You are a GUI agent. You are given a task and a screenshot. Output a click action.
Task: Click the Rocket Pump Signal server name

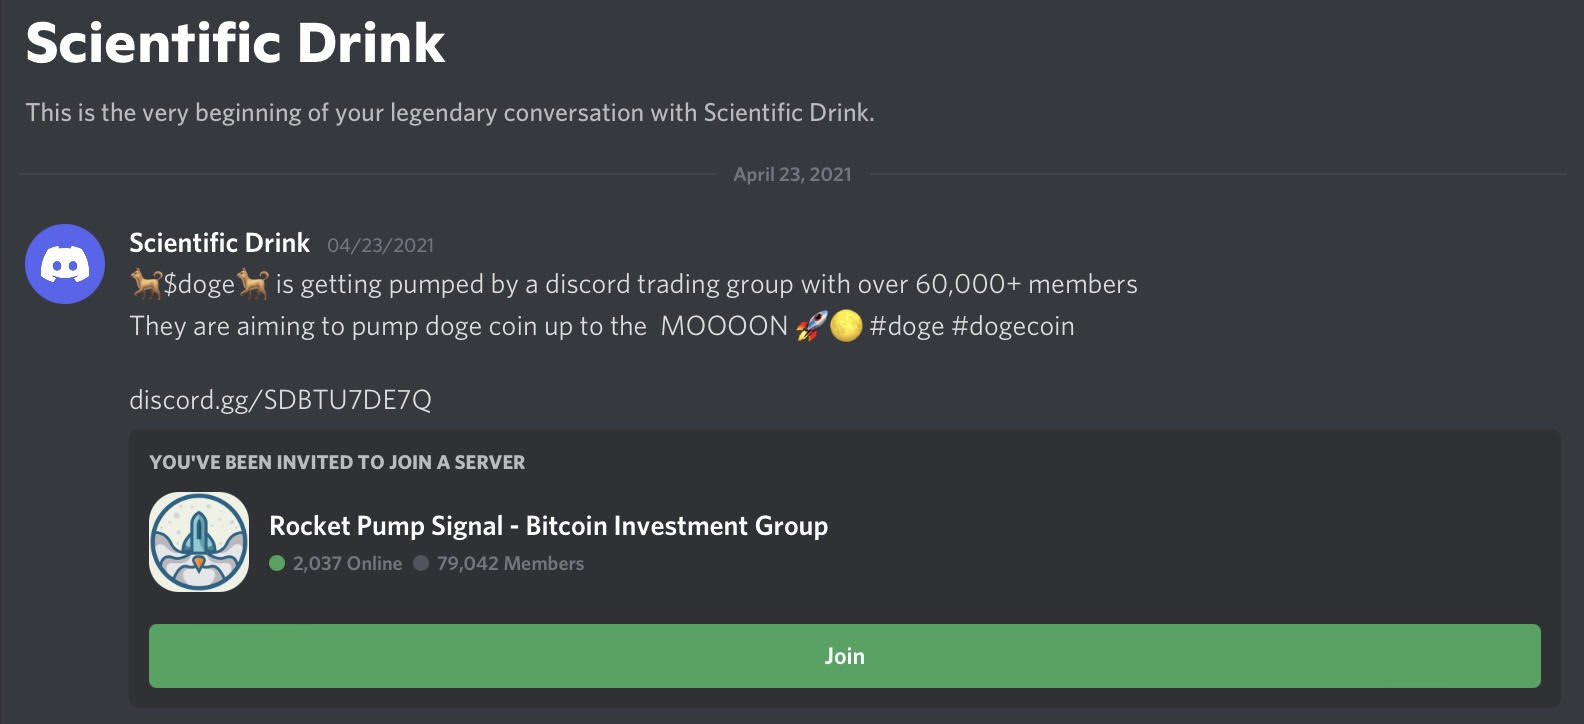coord(548,526)
